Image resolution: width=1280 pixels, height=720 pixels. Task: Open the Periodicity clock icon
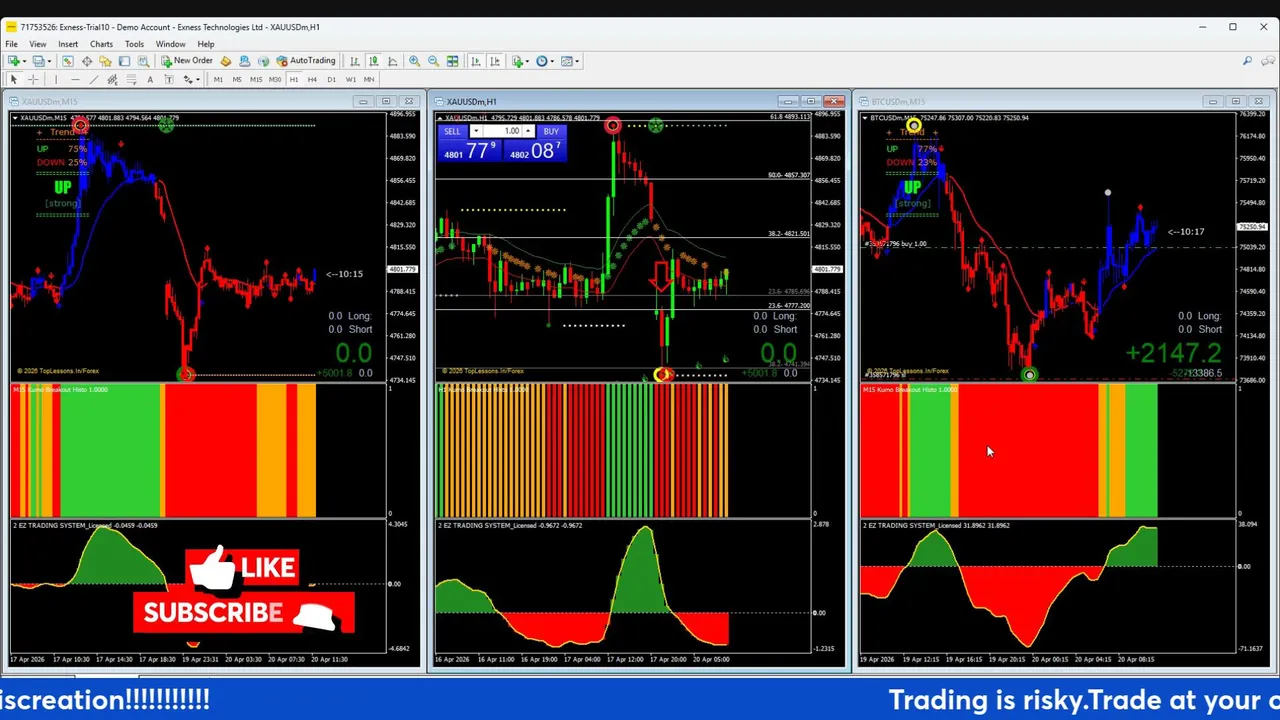click(541, 61)
